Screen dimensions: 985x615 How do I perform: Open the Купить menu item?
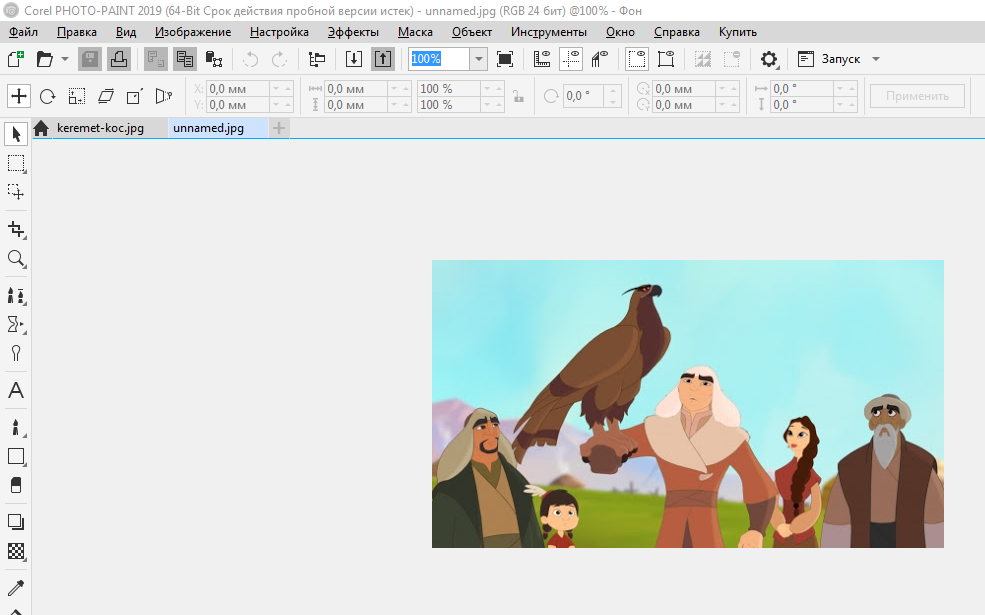coord(737,32)
